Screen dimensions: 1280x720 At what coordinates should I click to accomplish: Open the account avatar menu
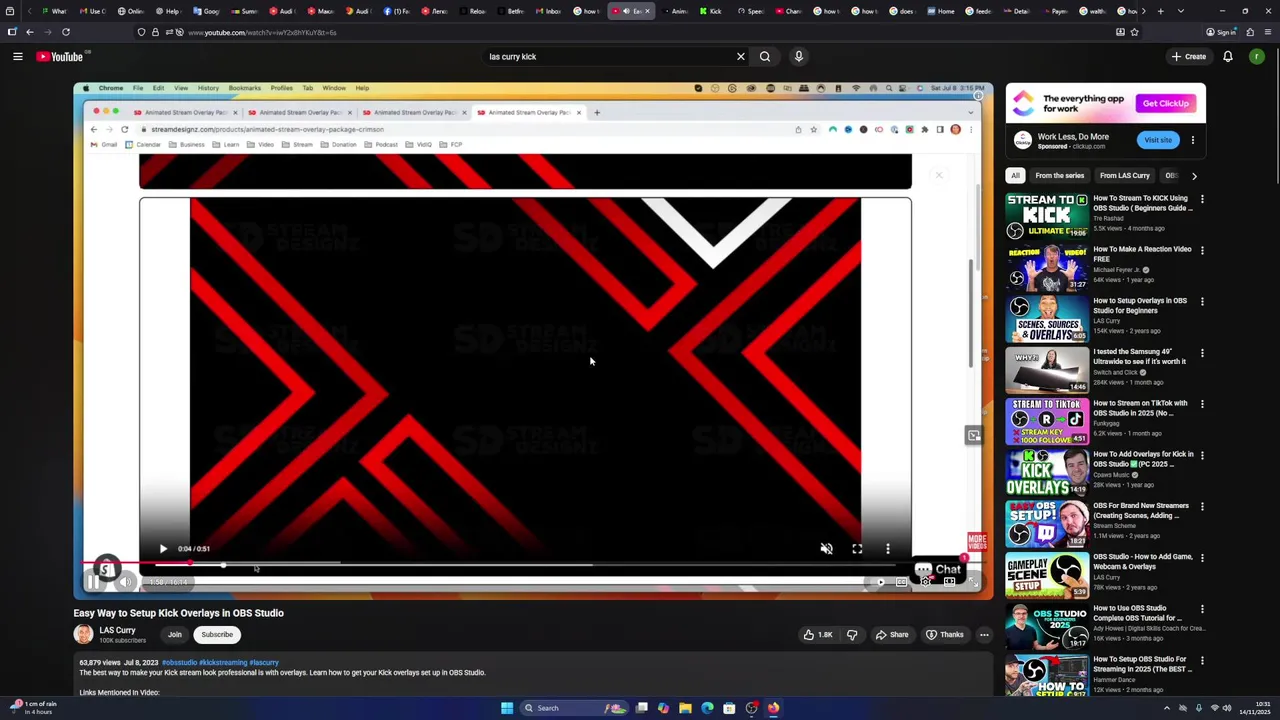(x=1257, y=57)
